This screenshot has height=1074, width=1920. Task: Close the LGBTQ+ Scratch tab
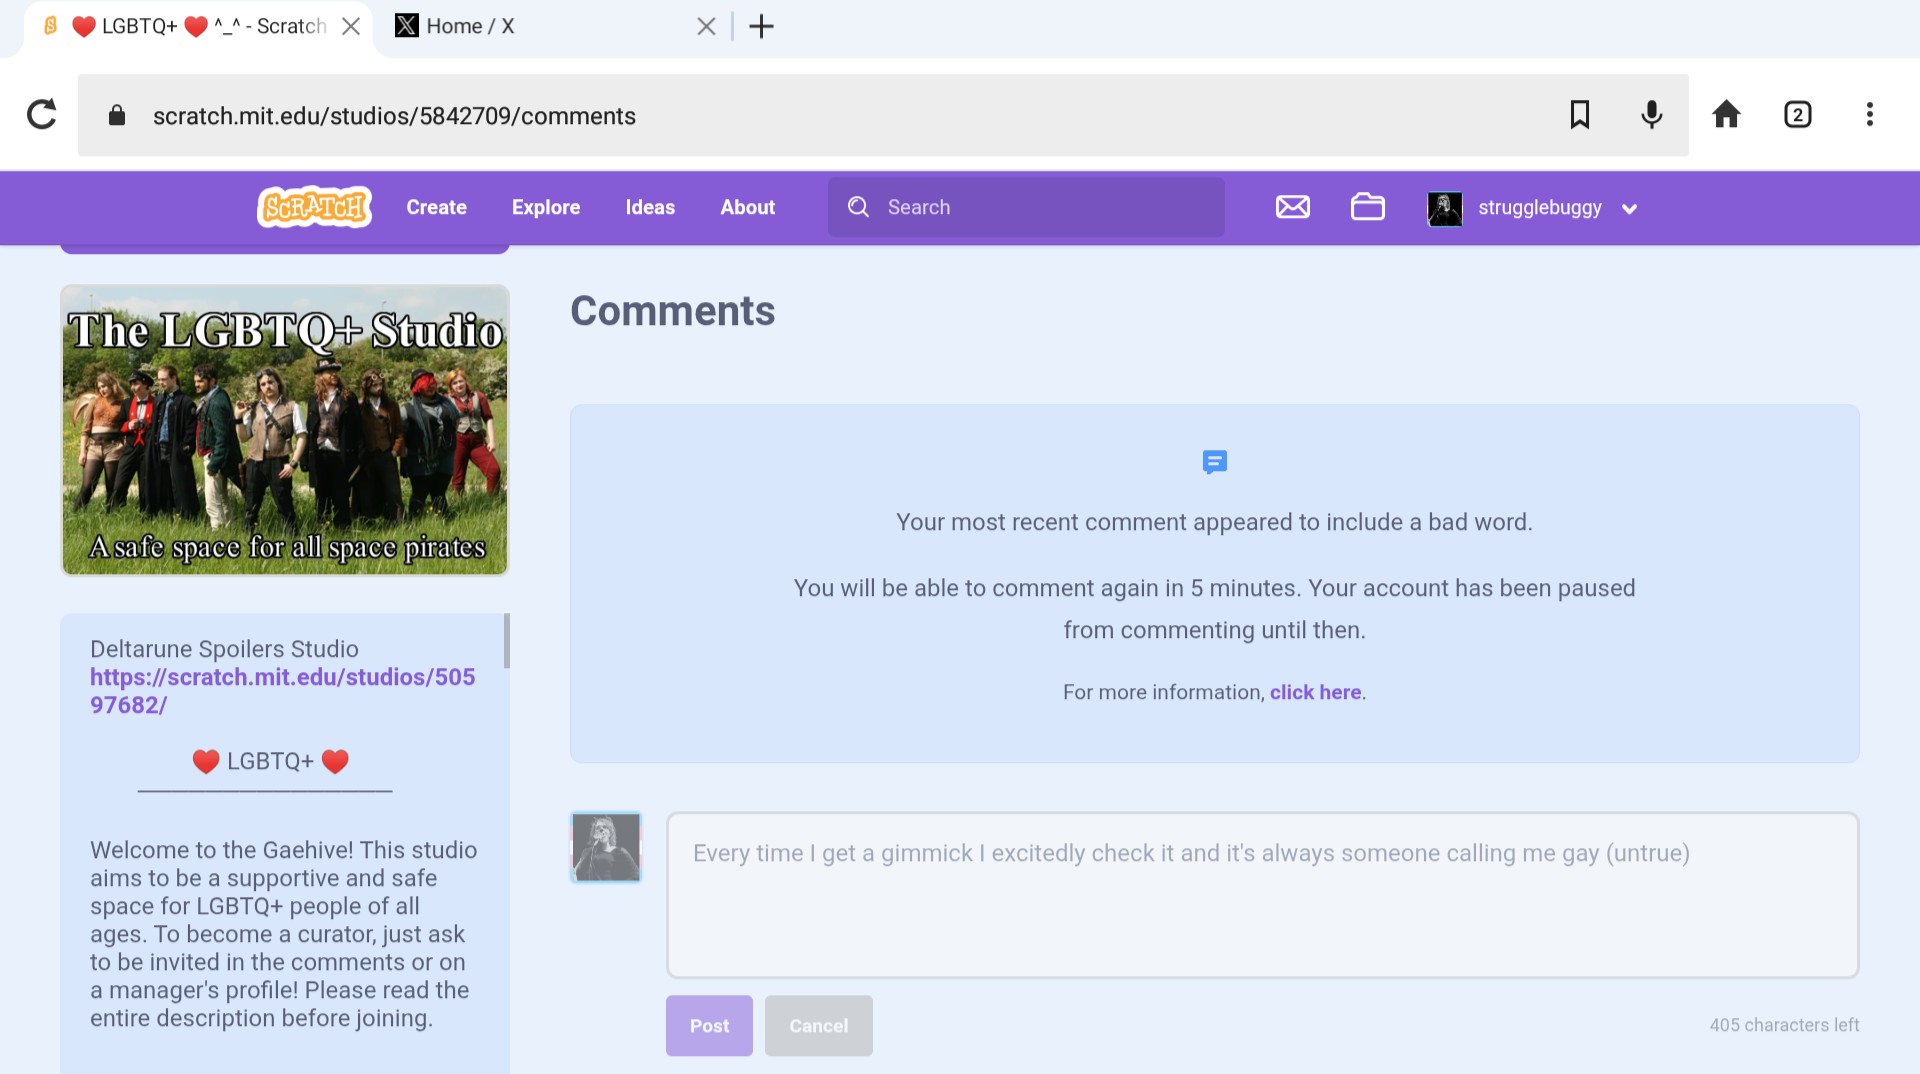tap(351, 26)
